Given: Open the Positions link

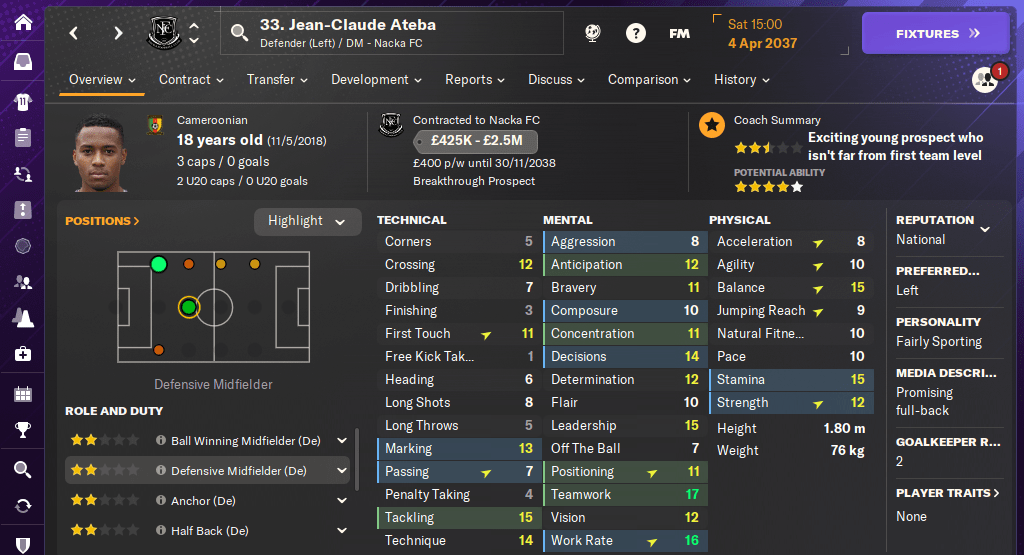Looking at the screenshot, I should (102, 221).
